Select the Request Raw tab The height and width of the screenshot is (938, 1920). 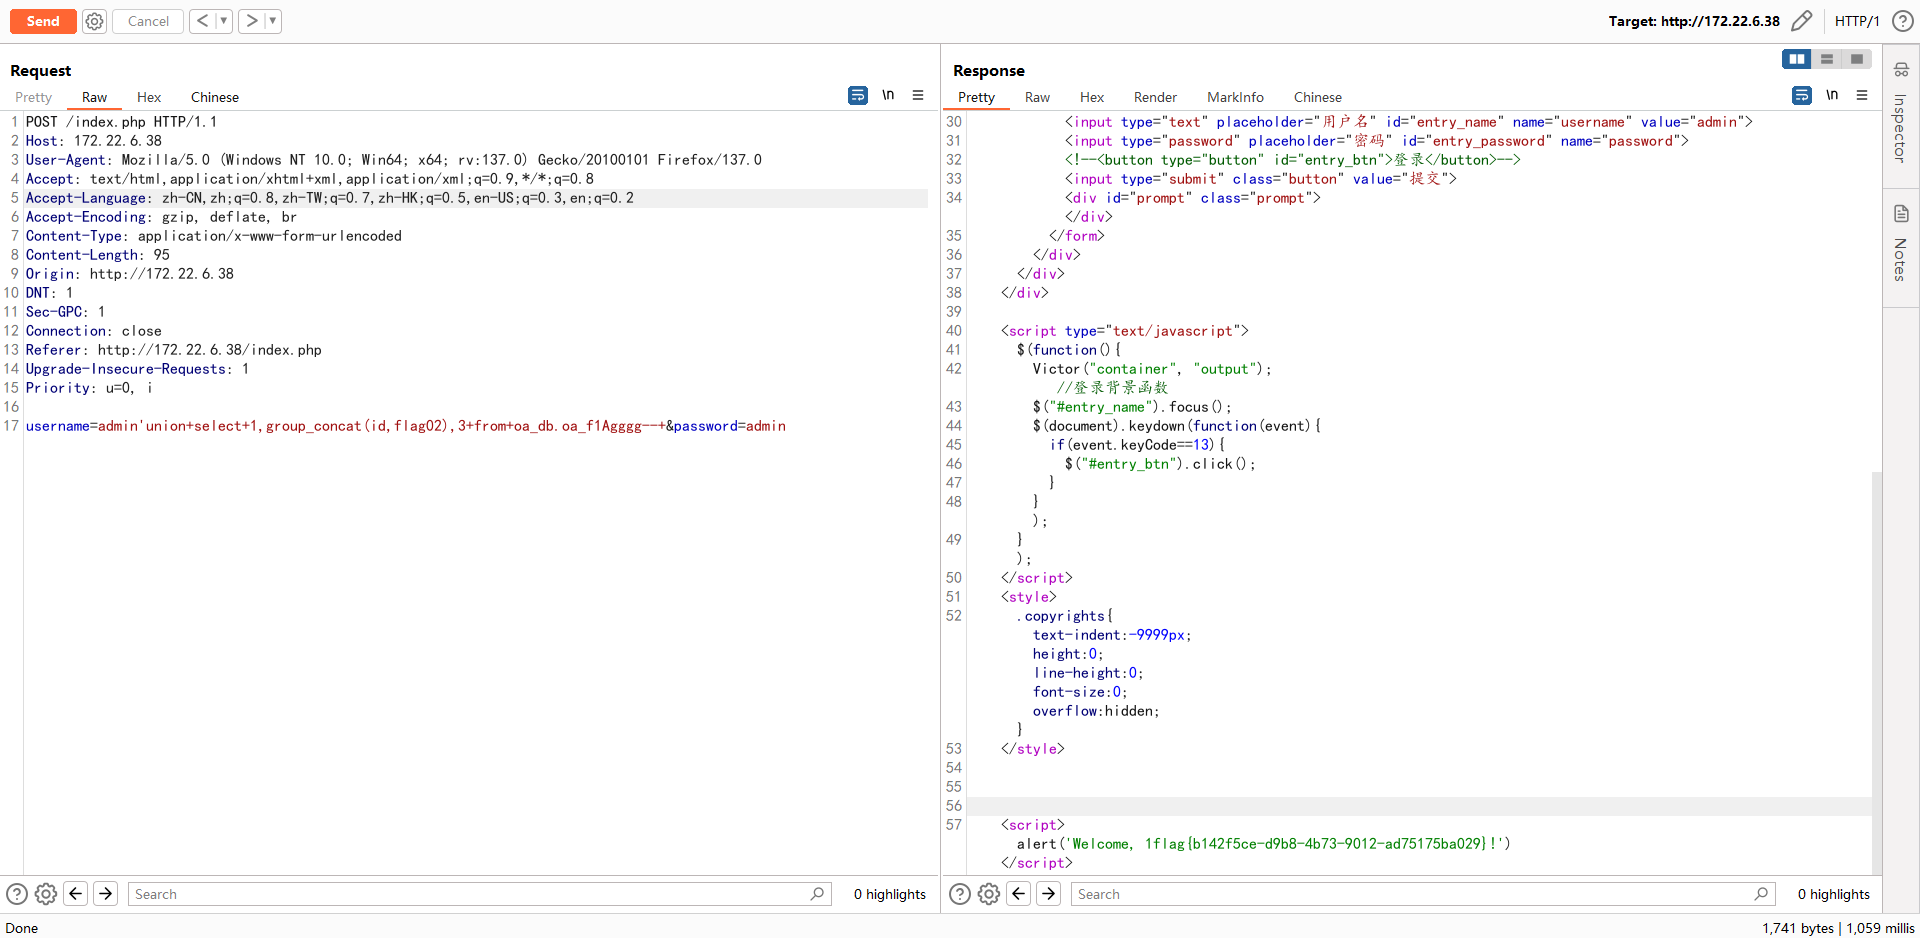[x=94, y=97]
